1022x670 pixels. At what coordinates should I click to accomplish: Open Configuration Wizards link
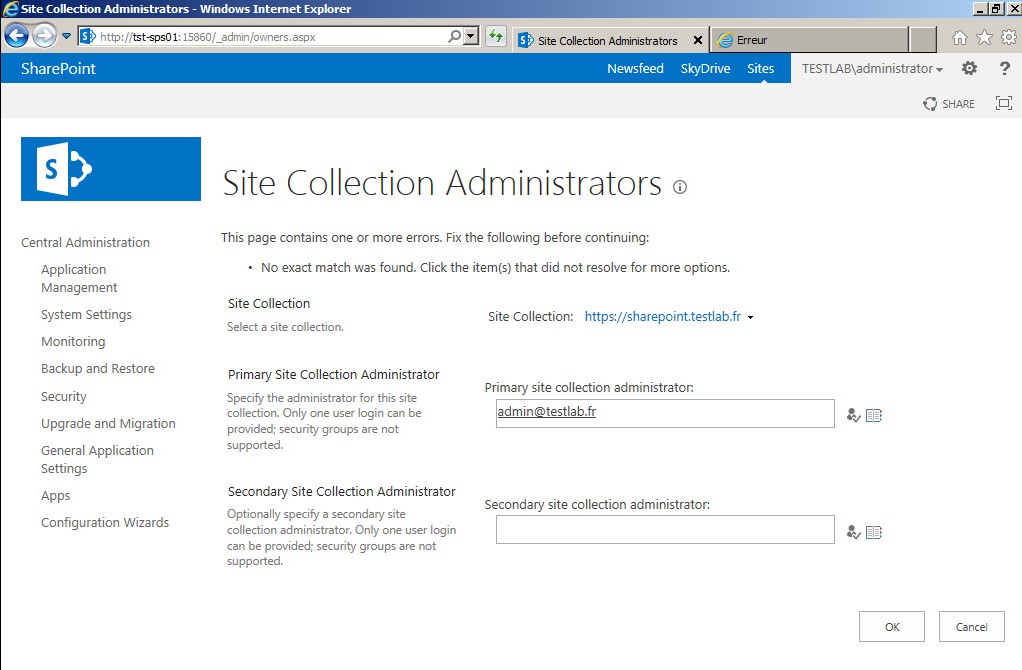pyautogui.click(x=105, y=522)
